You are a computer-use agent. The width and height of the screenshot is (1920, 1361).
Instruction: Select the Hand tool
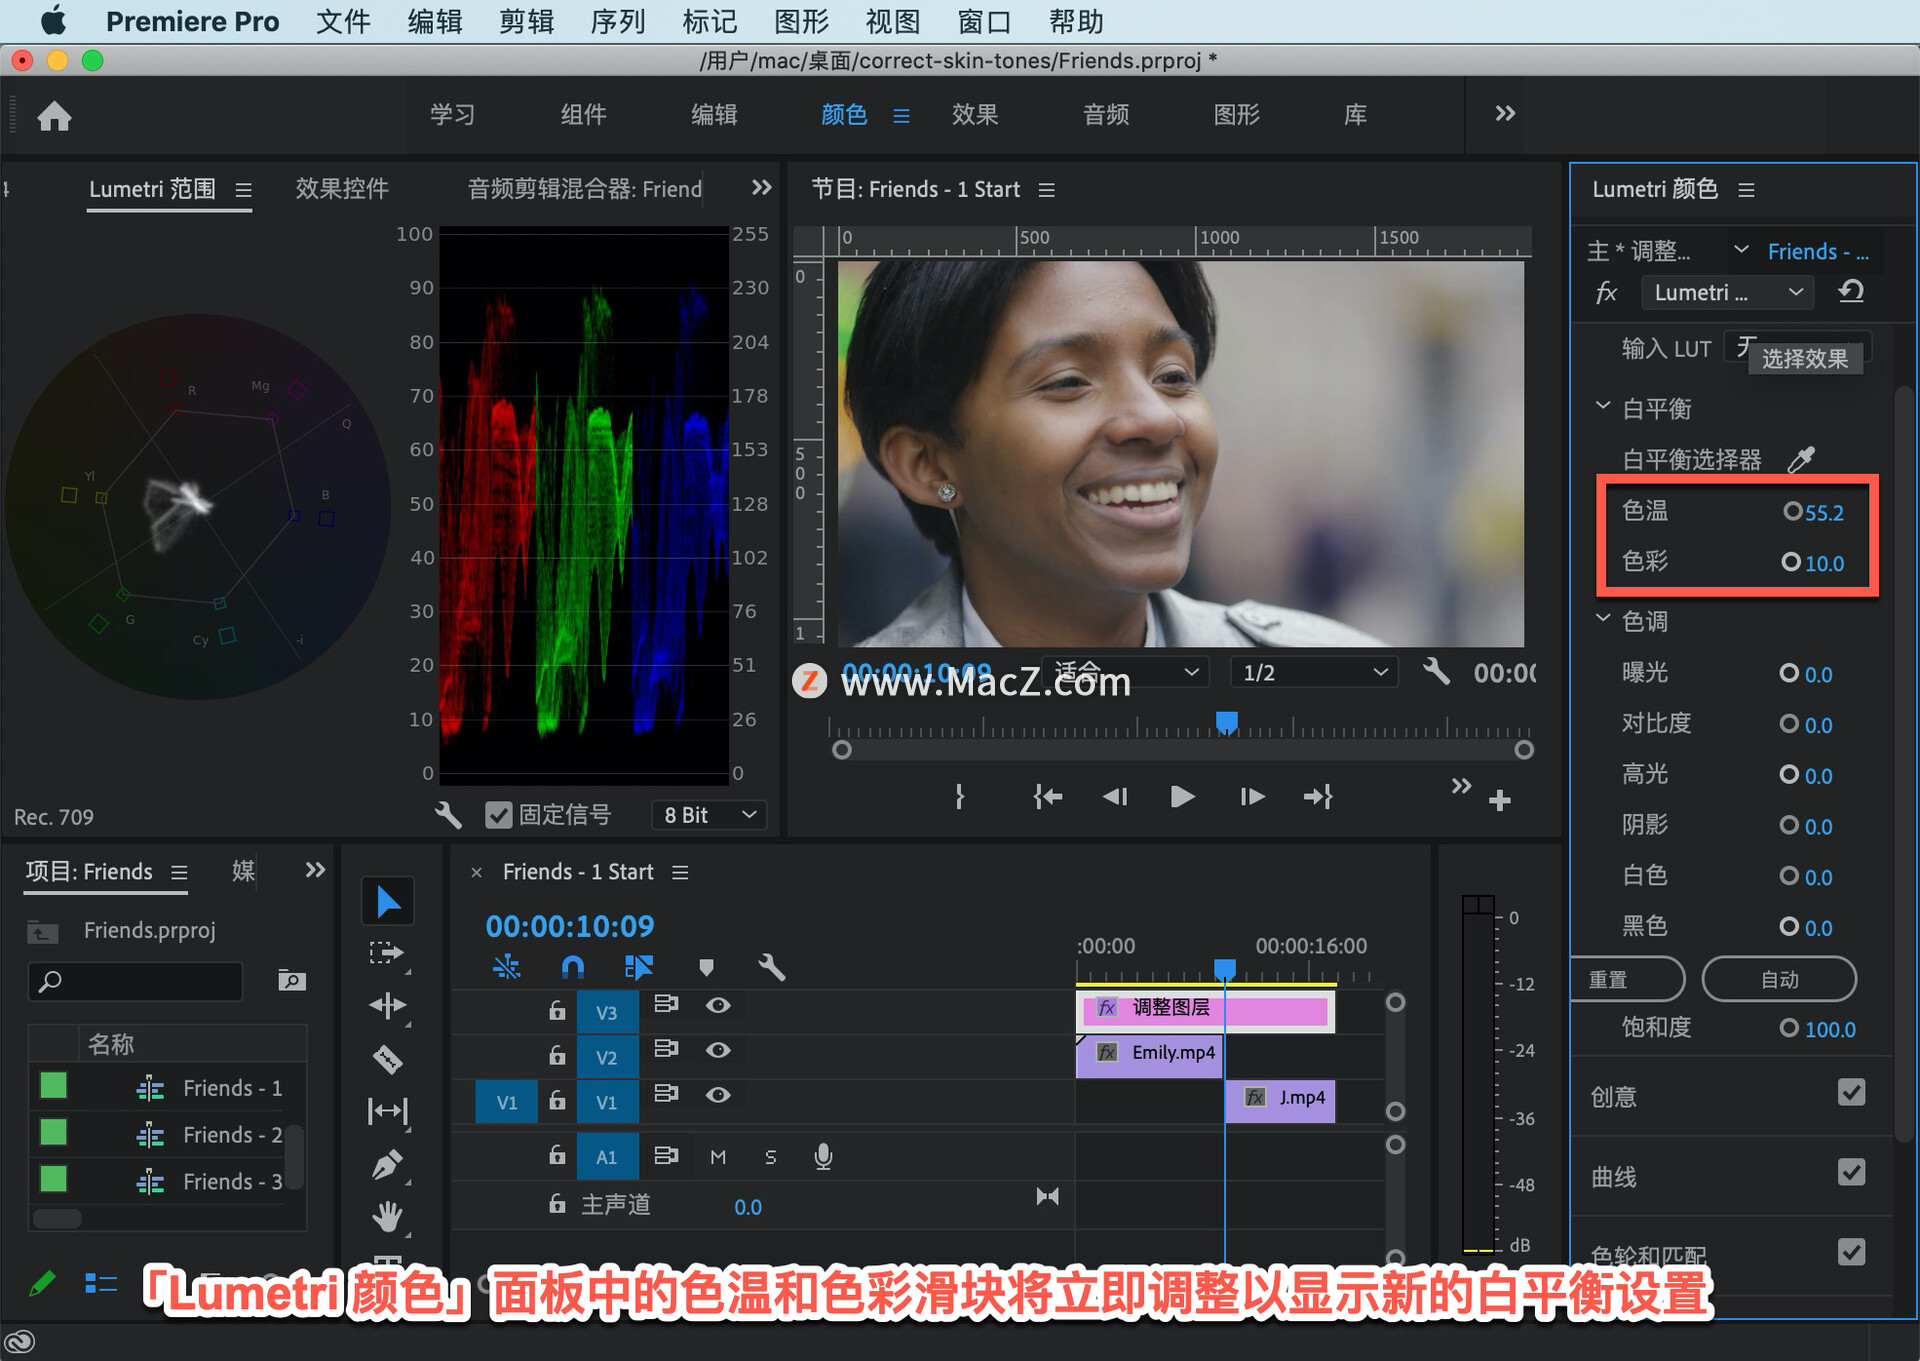click(388, 1216)
